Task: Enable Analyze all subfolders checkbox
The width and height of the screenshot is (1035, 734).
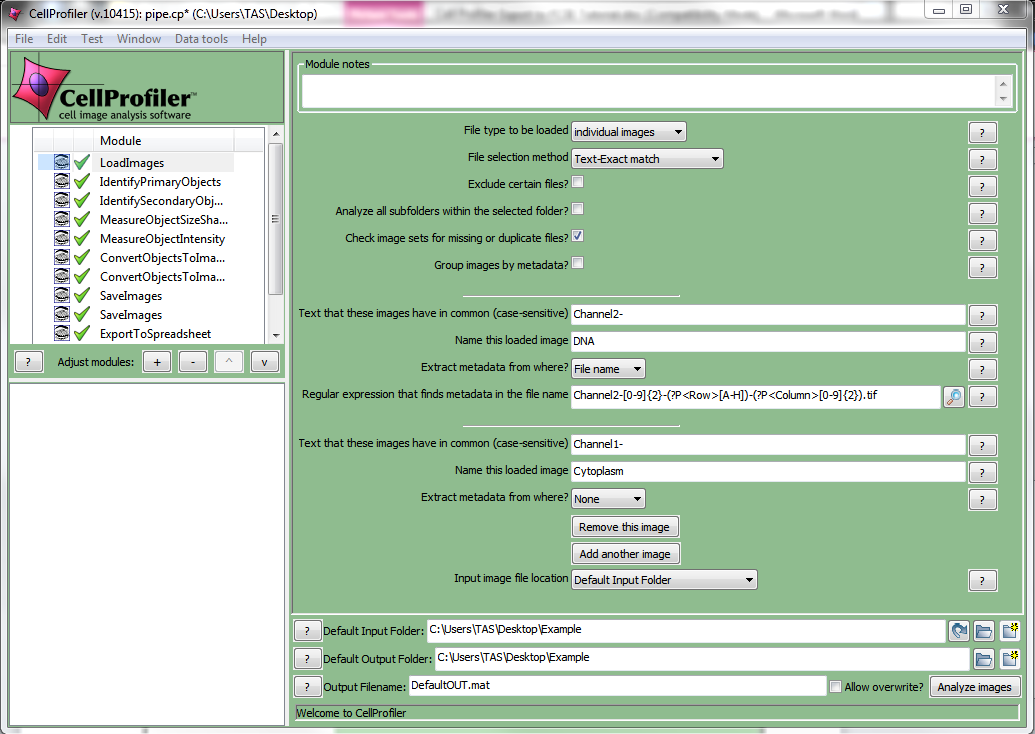Action: point(578,209)
